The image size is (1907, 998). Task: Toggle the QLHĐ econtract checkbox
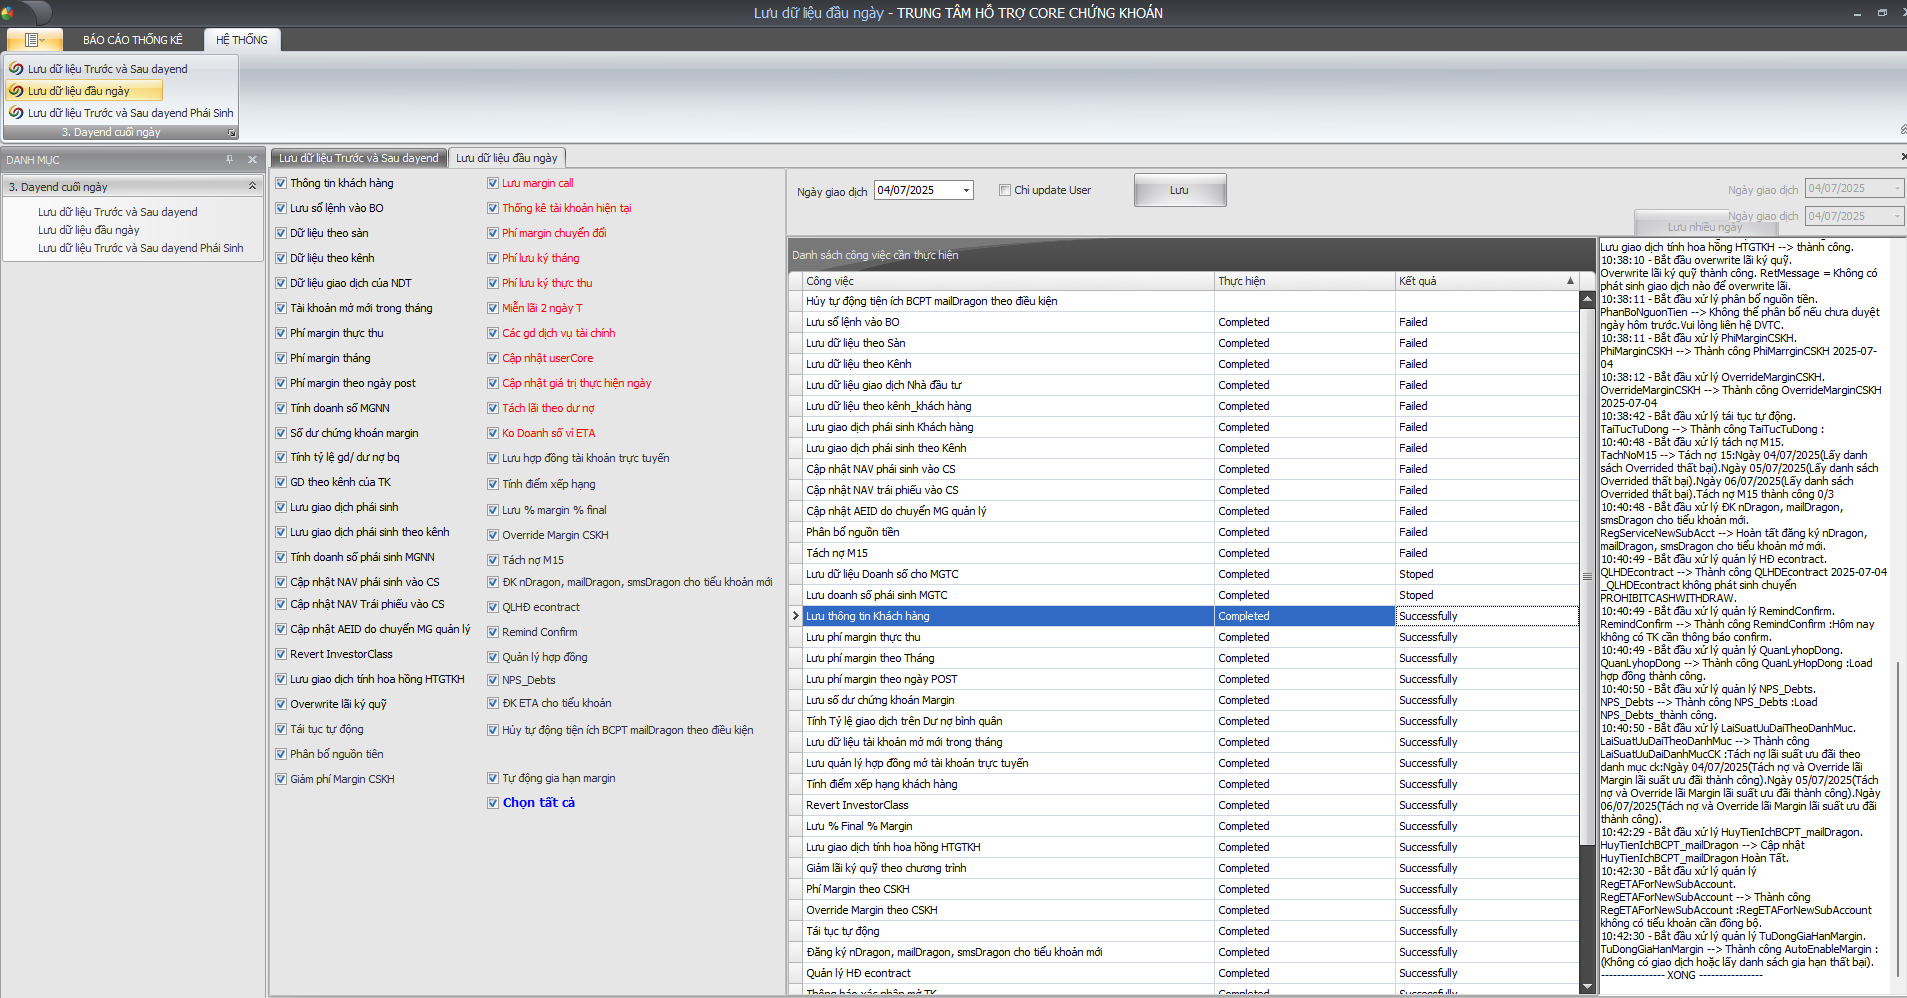tap(493, 607)
